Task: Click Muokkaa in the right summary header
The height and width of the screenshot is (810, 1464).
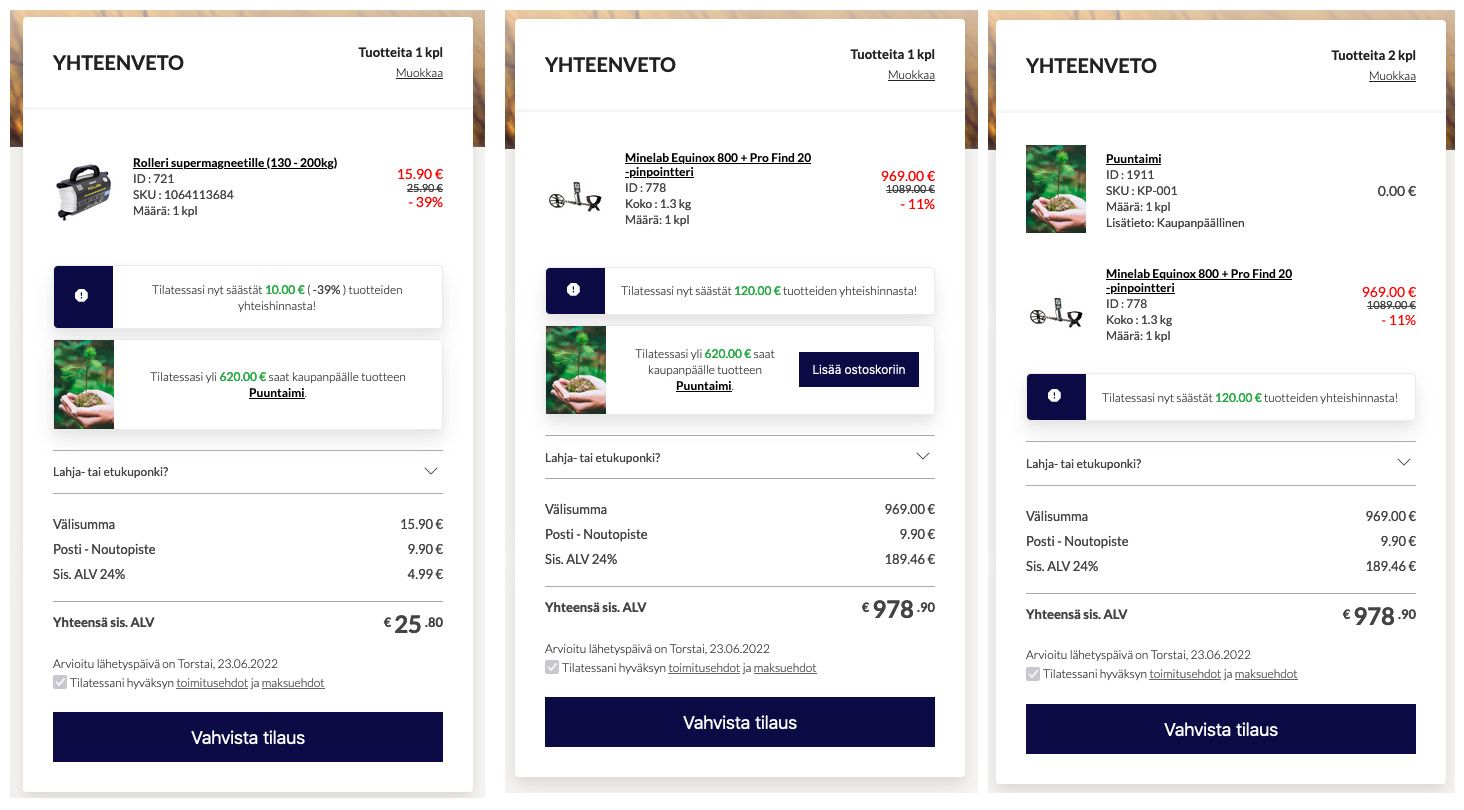Action: 1393,76
